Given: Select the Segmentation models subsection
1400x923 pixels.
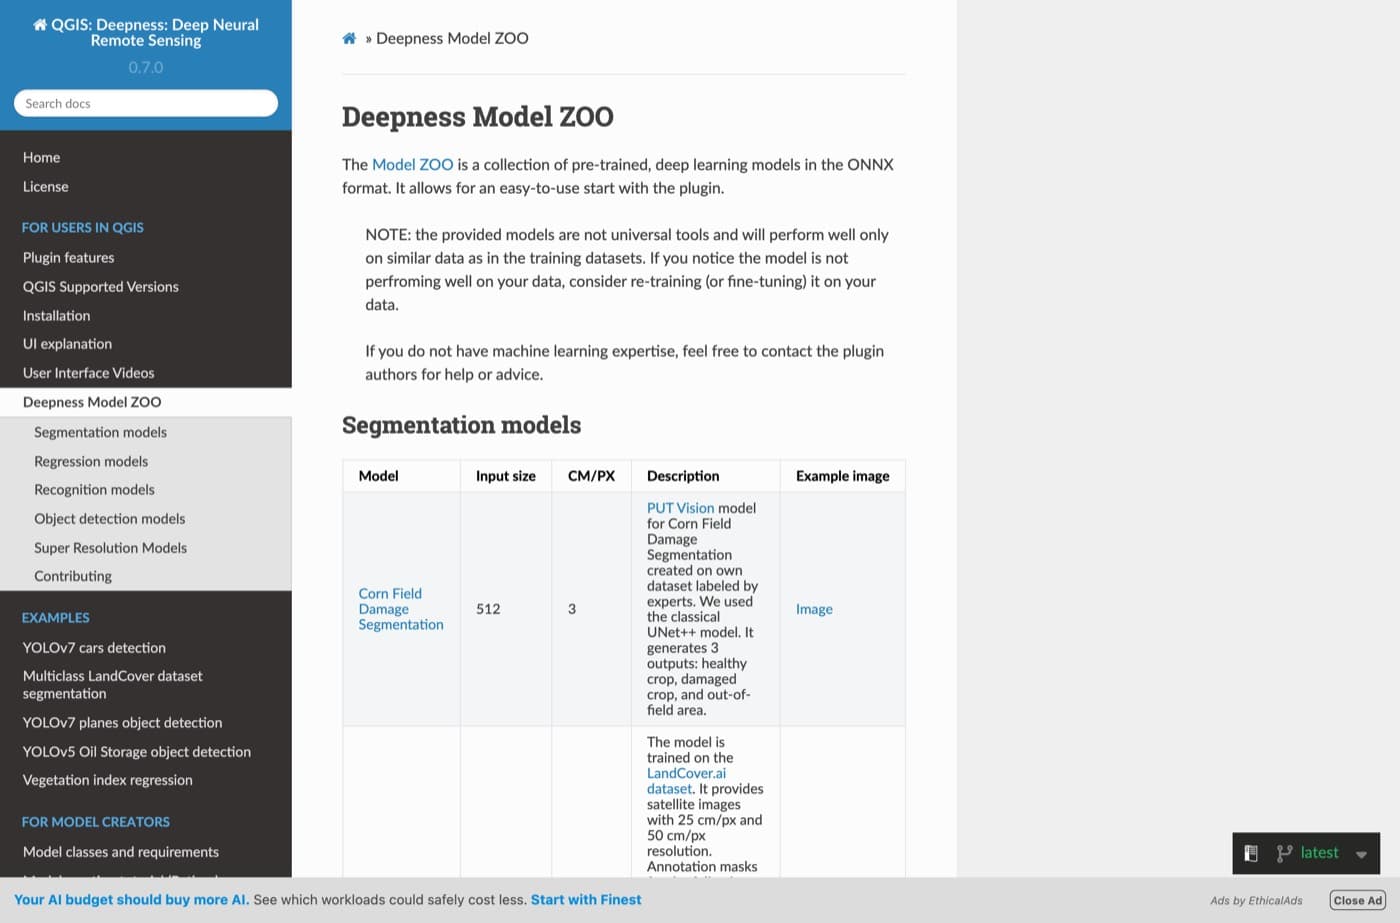Looking at the screenshot, I should coord(100,432).
